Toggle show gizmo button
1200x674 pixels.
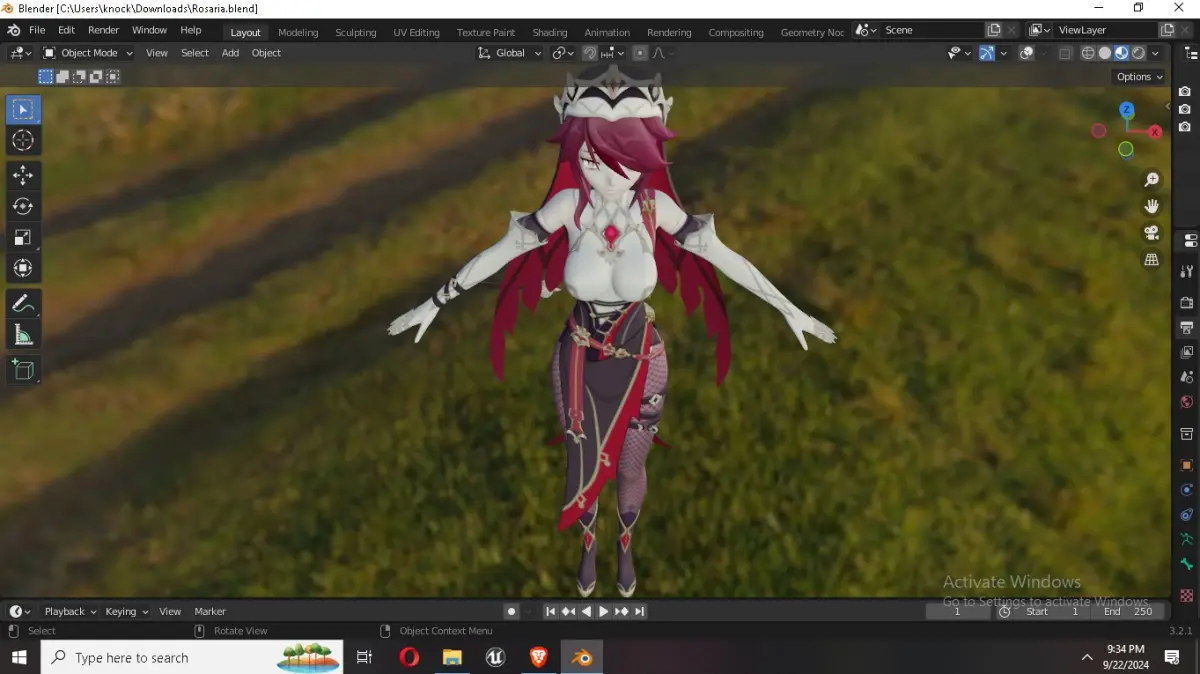[987, 53]
